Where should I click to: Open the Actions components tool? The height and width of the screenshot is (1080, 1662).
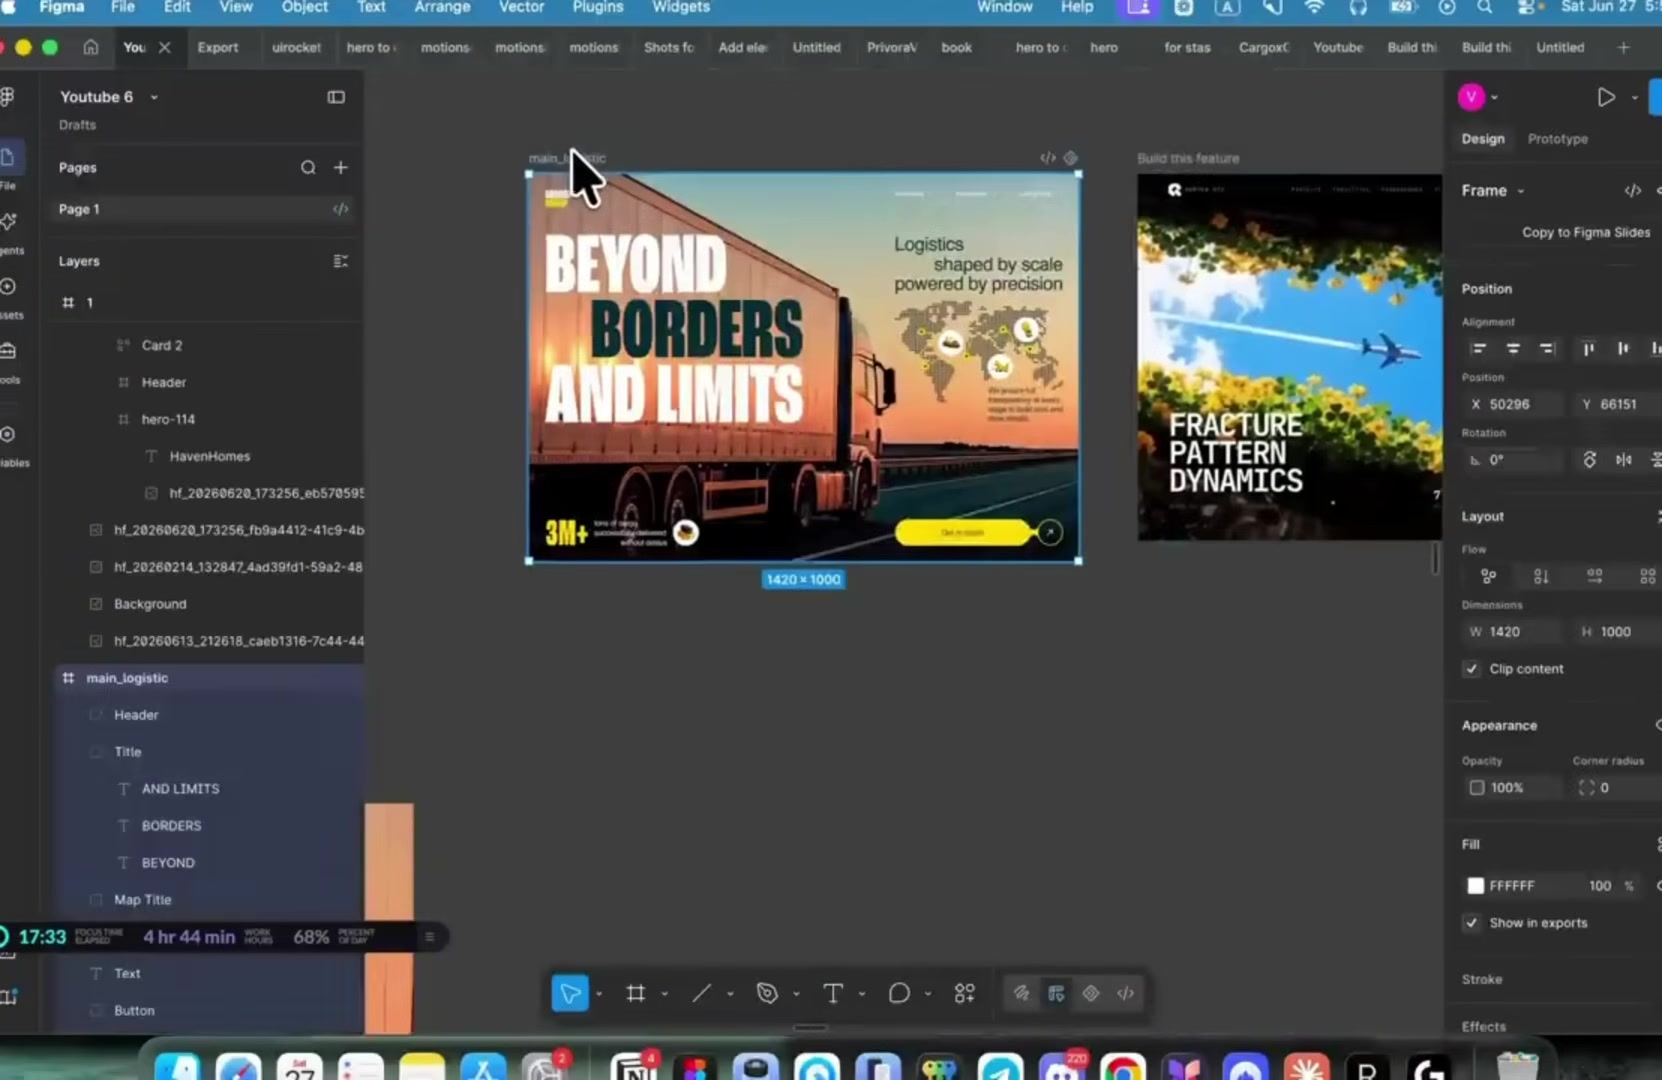964,993
